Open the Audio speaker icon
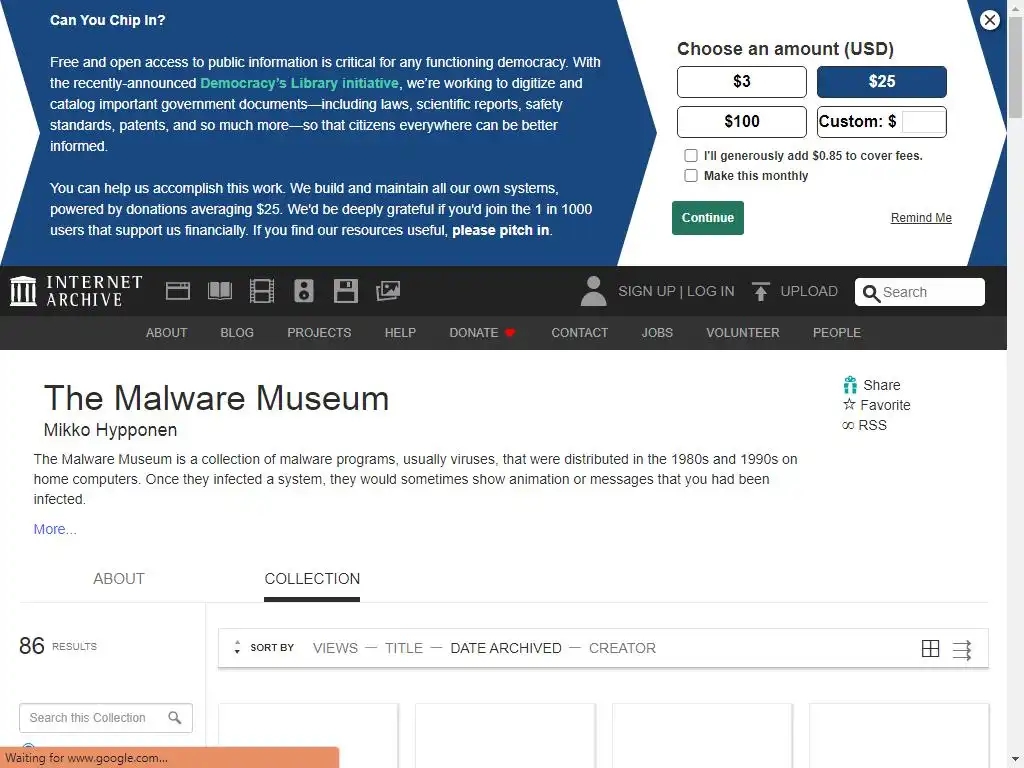This screenshot has height=768, width=1024. coord(304,291)
